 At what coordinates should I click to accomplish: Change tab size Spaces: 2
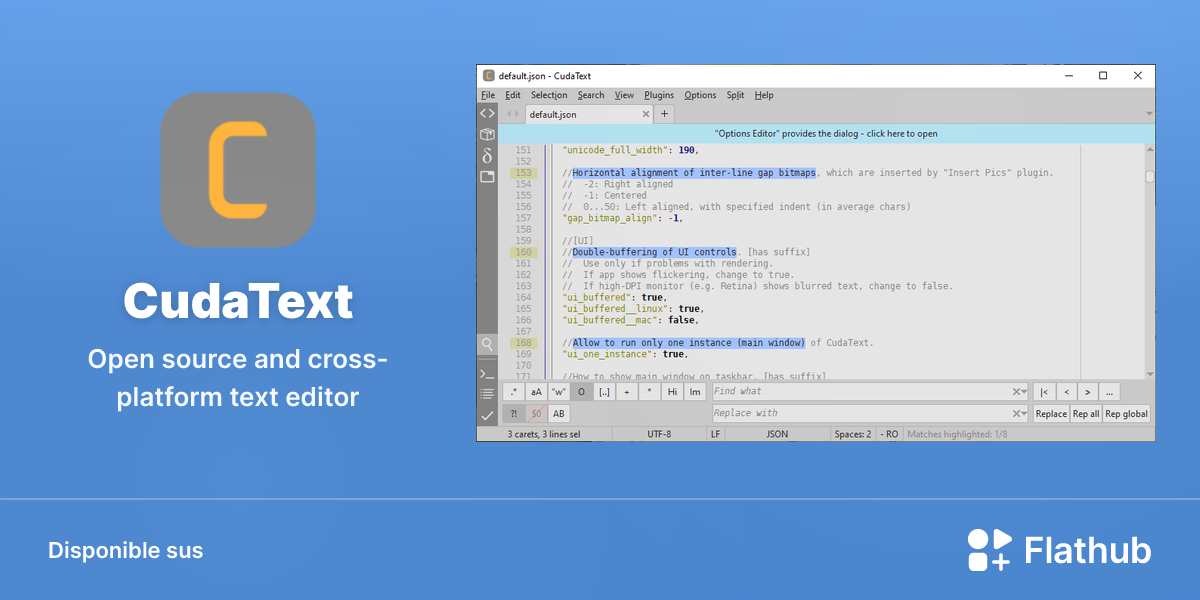pyautogui.click(x=853, y=434)
